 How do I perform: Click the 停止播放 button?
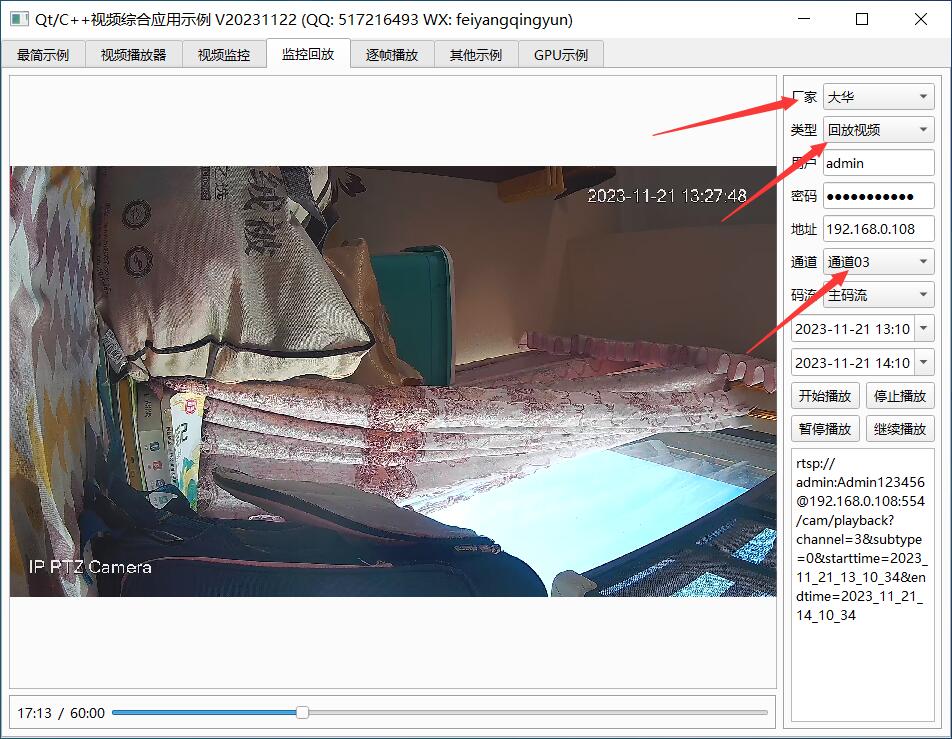pos(900,396)
